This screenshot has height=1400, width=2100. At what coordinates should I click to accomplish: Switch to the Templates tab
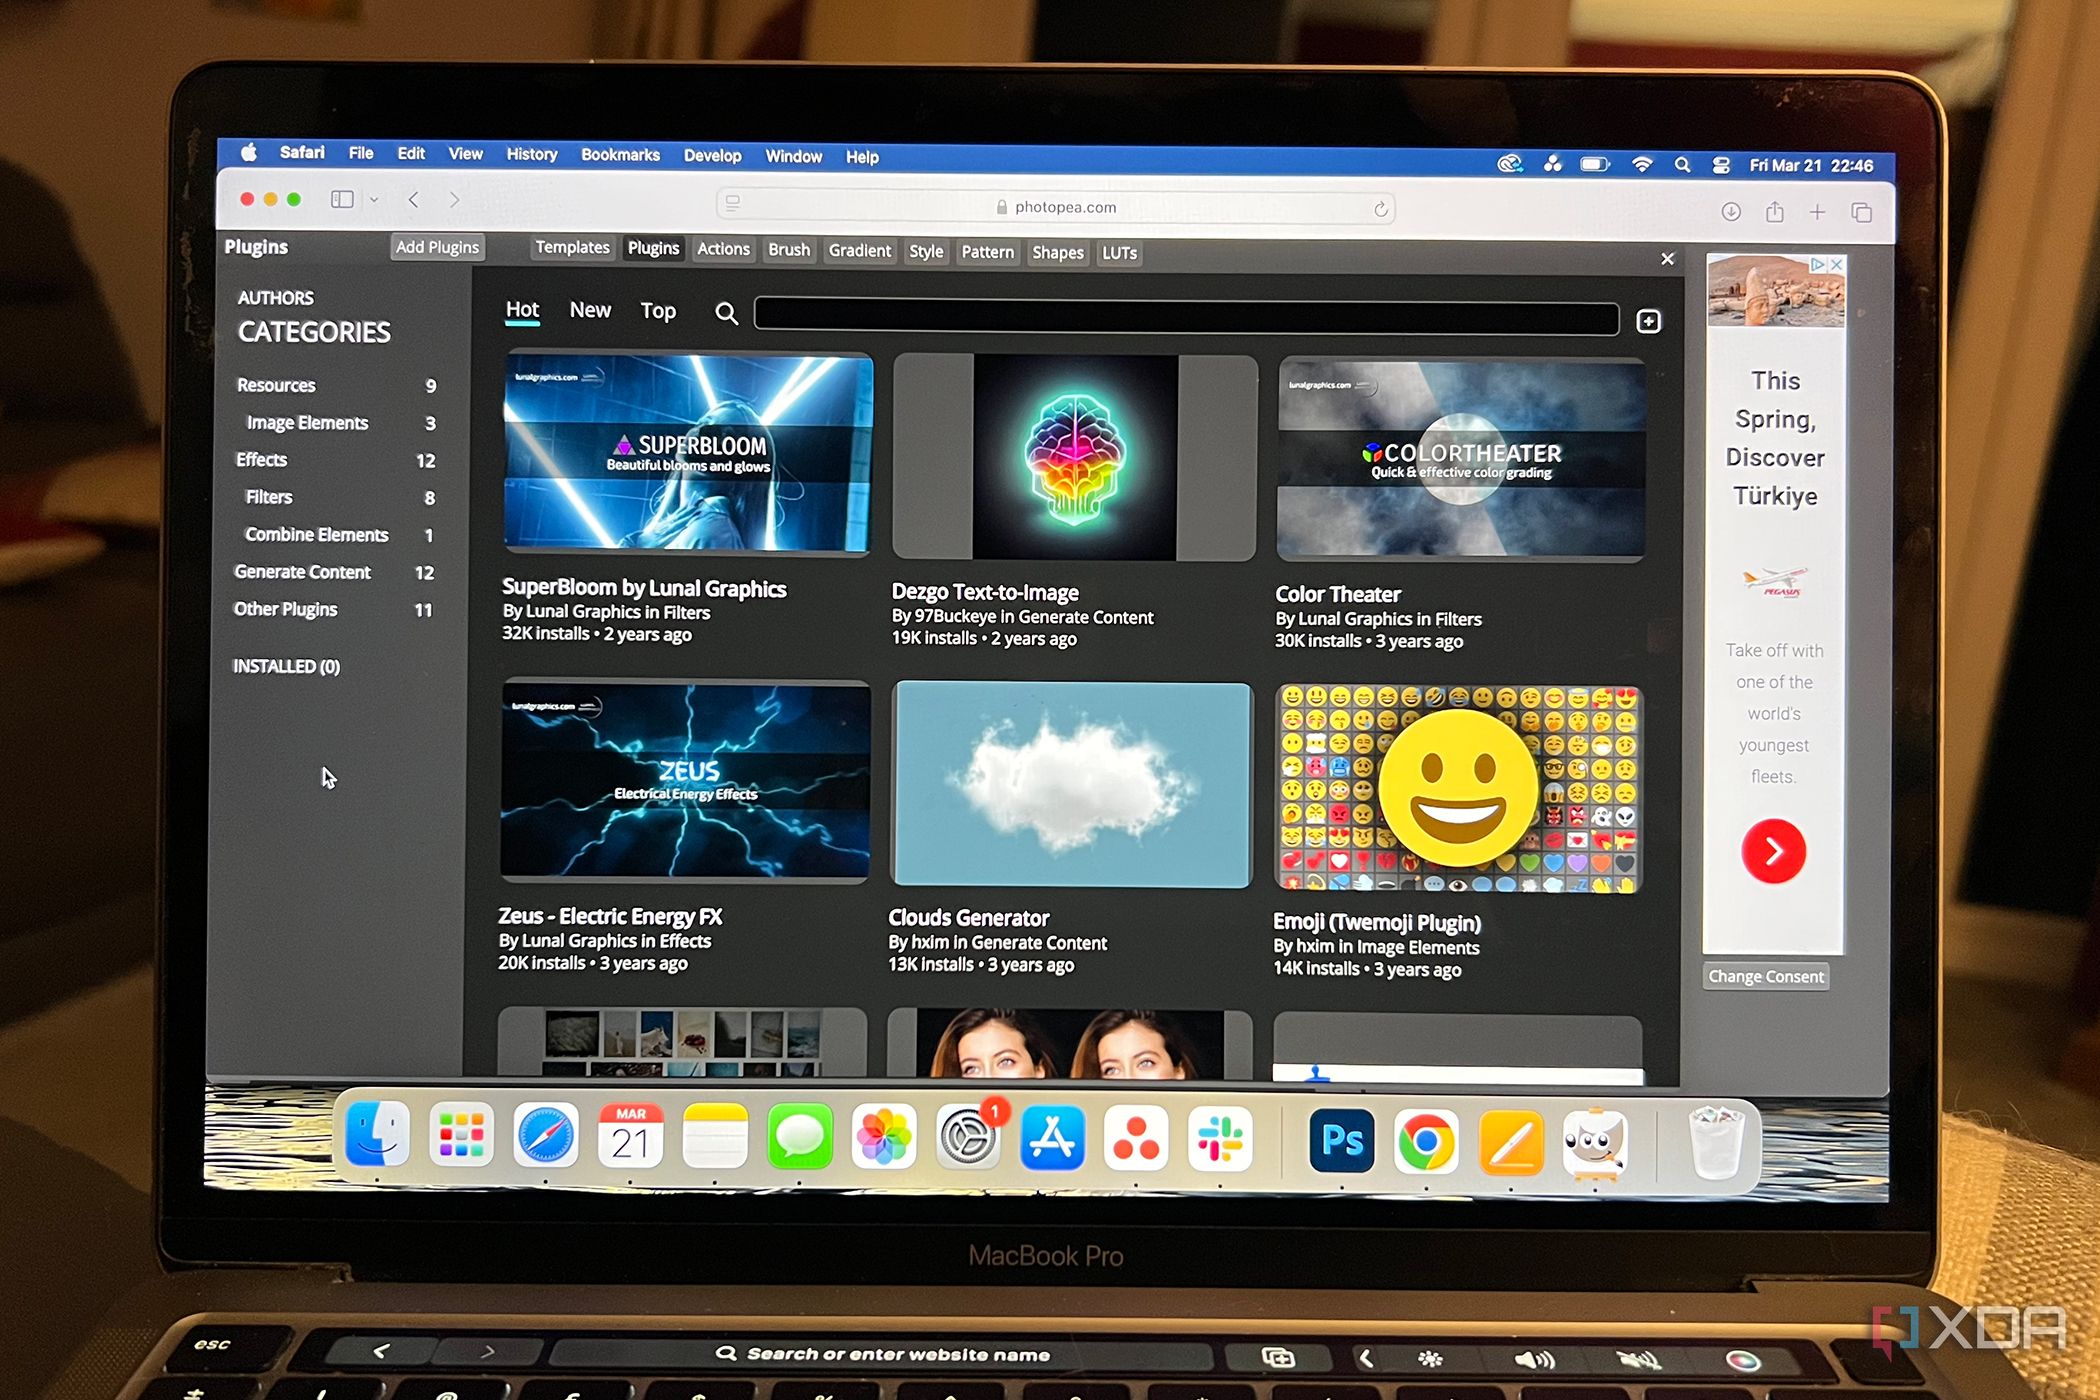[x=572, y=247]
